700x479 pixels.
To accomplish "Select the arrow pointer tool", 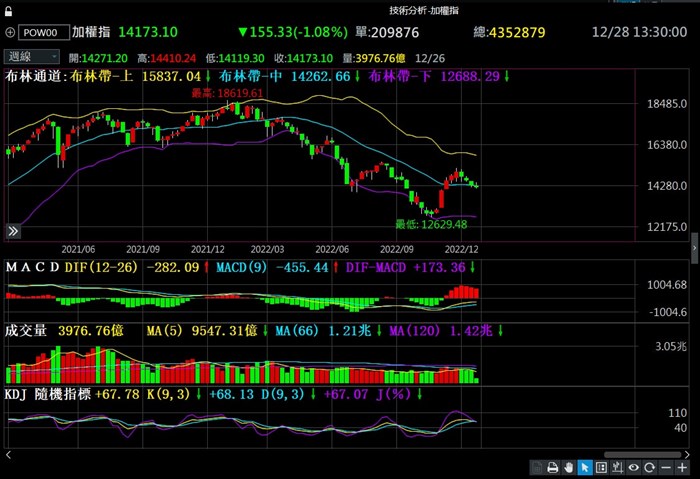I will click(x=584, y=468).
